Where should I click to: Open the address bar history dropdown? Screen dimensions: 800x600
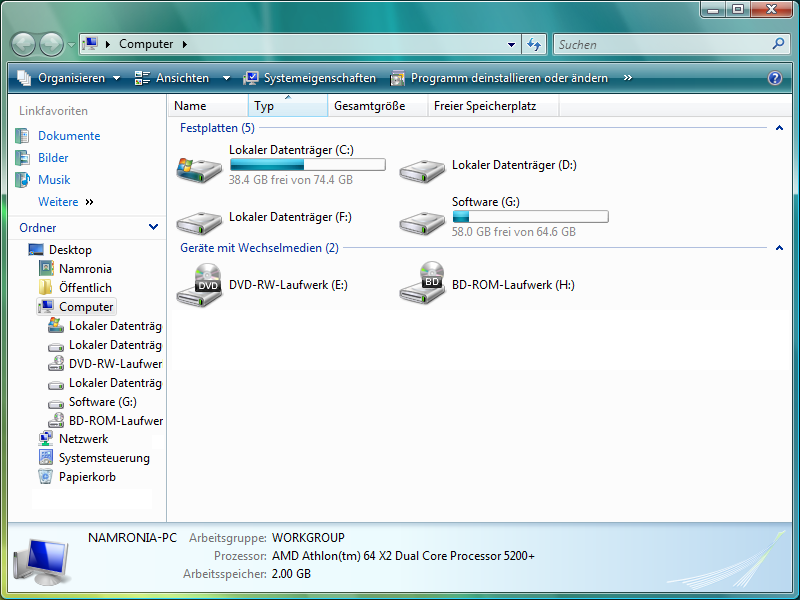click(x=511, y=44)
